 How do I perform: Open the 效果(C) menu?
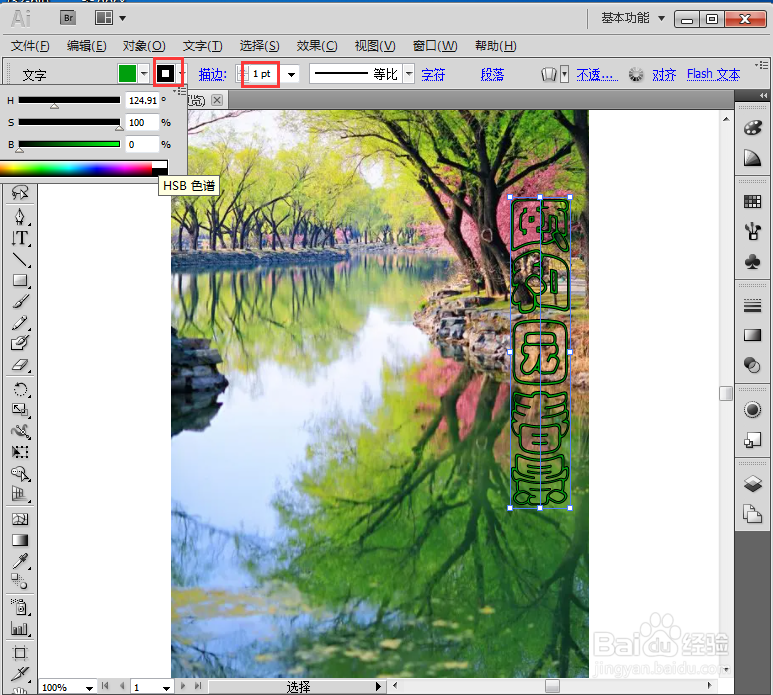click(x=317, y=46)
